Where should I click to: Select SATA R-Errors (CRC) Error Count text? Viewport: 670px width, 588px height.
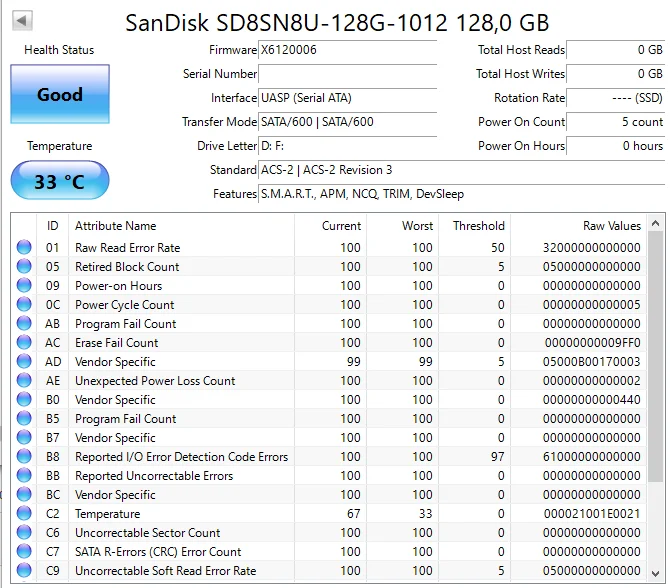pyautogui.click(x=158, y=552)
